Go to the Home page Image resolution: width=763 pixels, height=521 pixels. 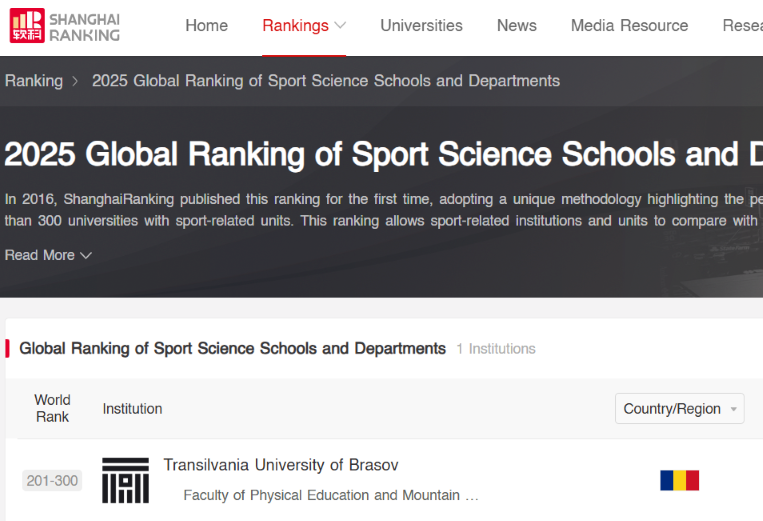pyautogui.click(x=206, y=26)
